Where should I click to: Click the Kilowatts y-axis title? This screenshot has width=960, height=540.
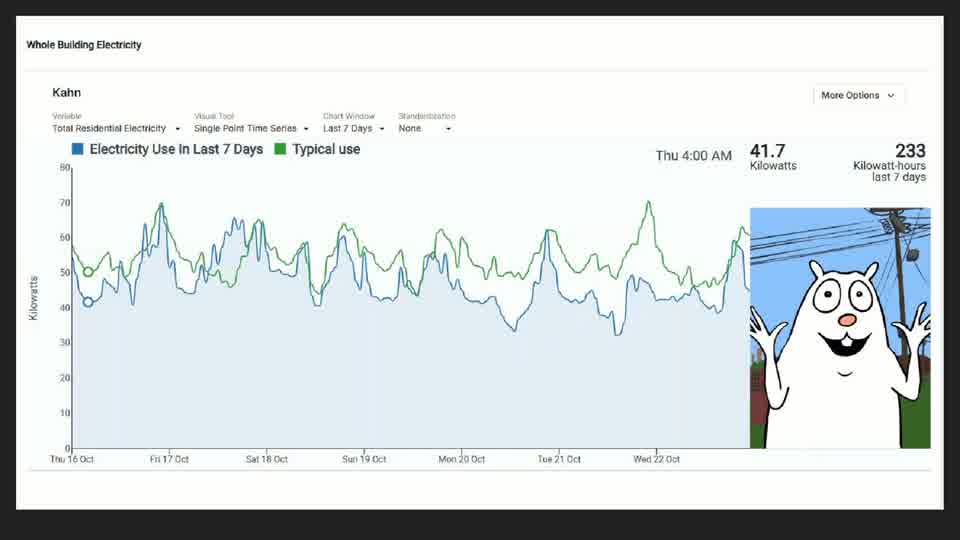pyautogui.click(x=34, y=298)
